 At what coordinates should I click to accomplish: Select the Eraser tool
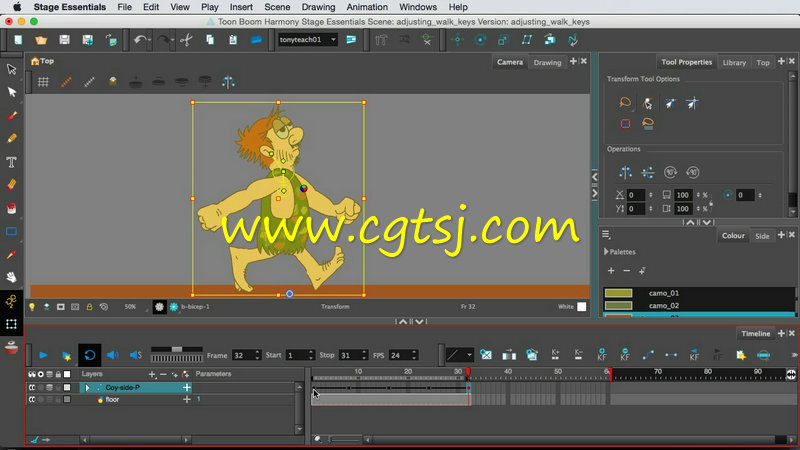[11, 185]
